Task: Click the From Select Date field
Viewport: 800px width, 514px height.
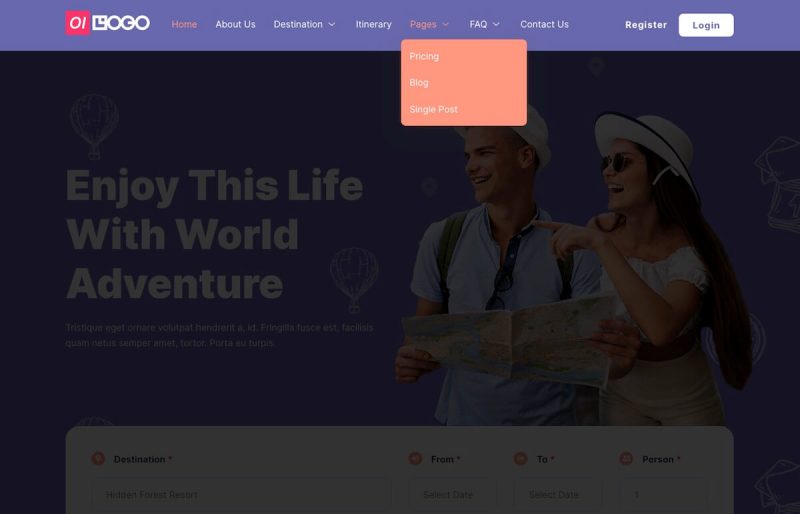Action: click(x=453, y=495)
